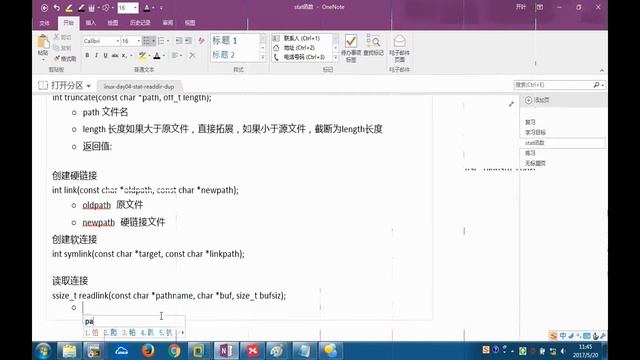Switch to the 视图 ribbon tab
Screen dimensions: 640x360
[x=190, y=23]
